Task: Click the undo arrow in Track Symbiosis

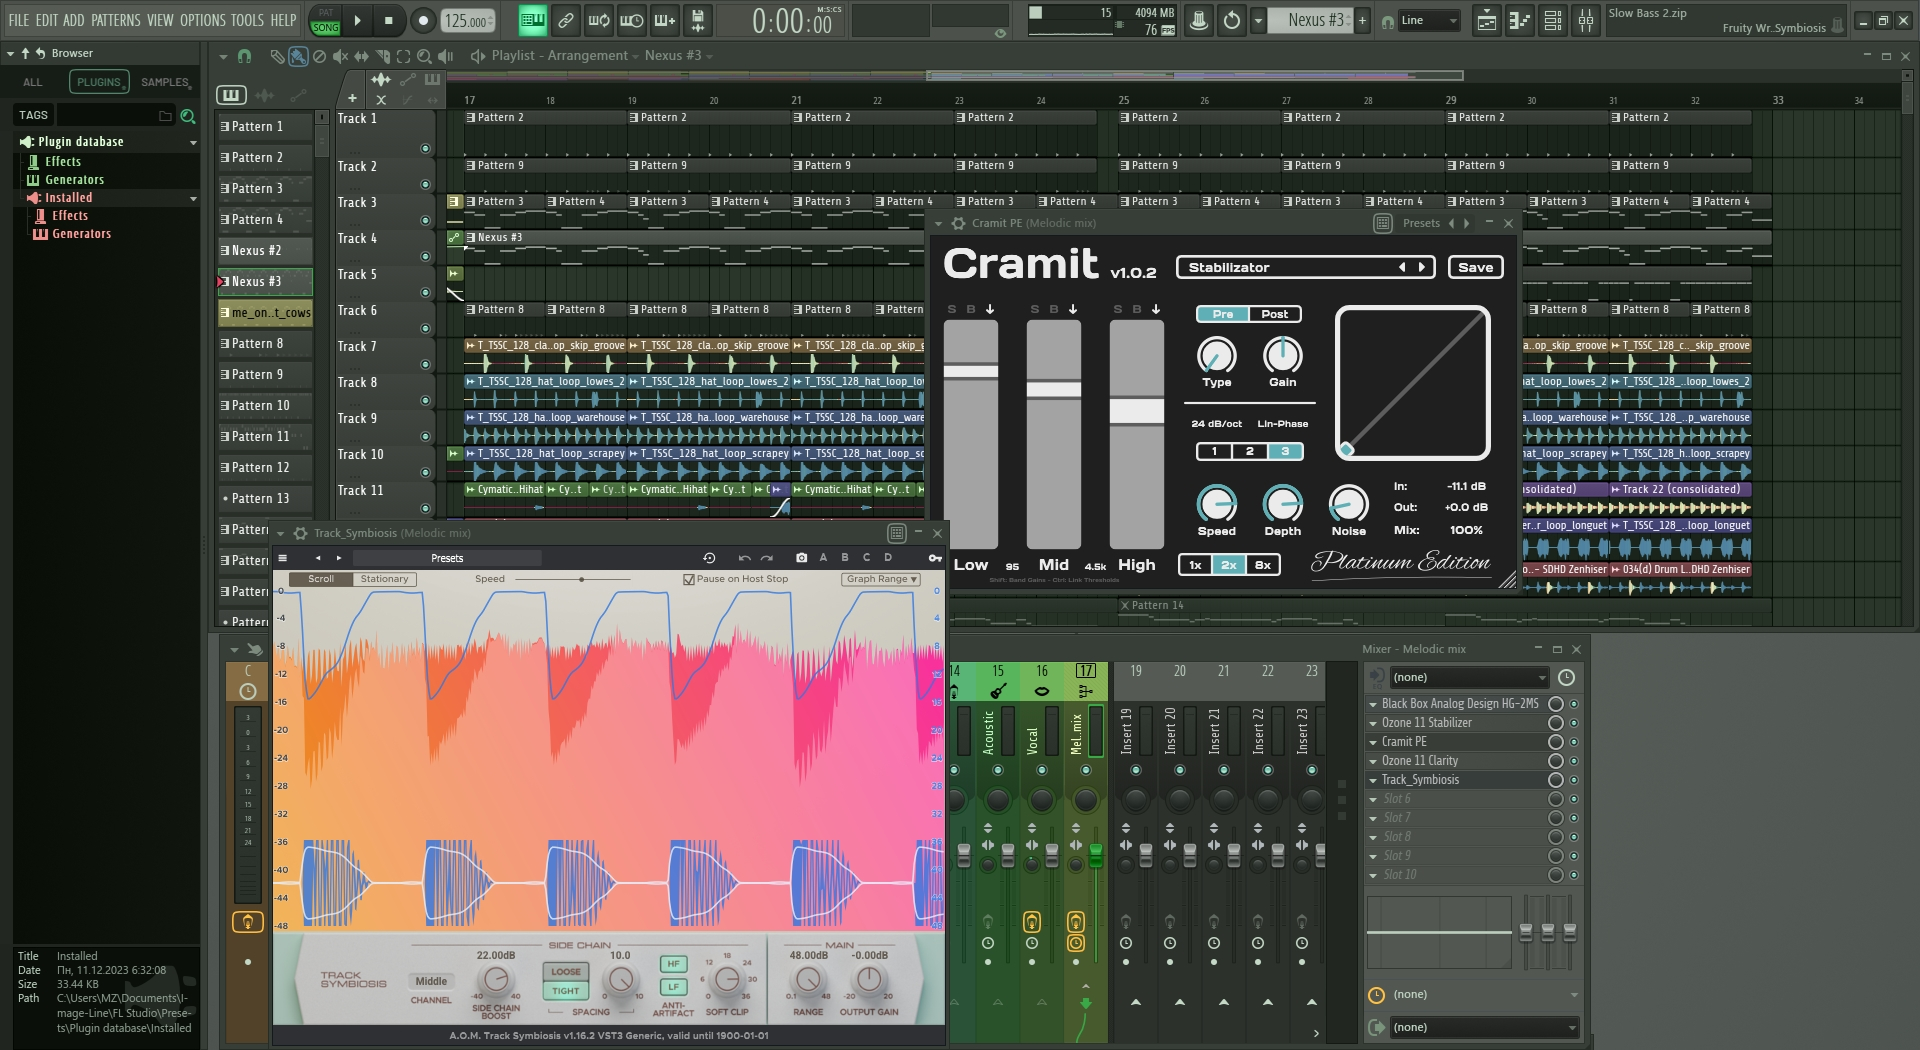Action: pos(744,558)
